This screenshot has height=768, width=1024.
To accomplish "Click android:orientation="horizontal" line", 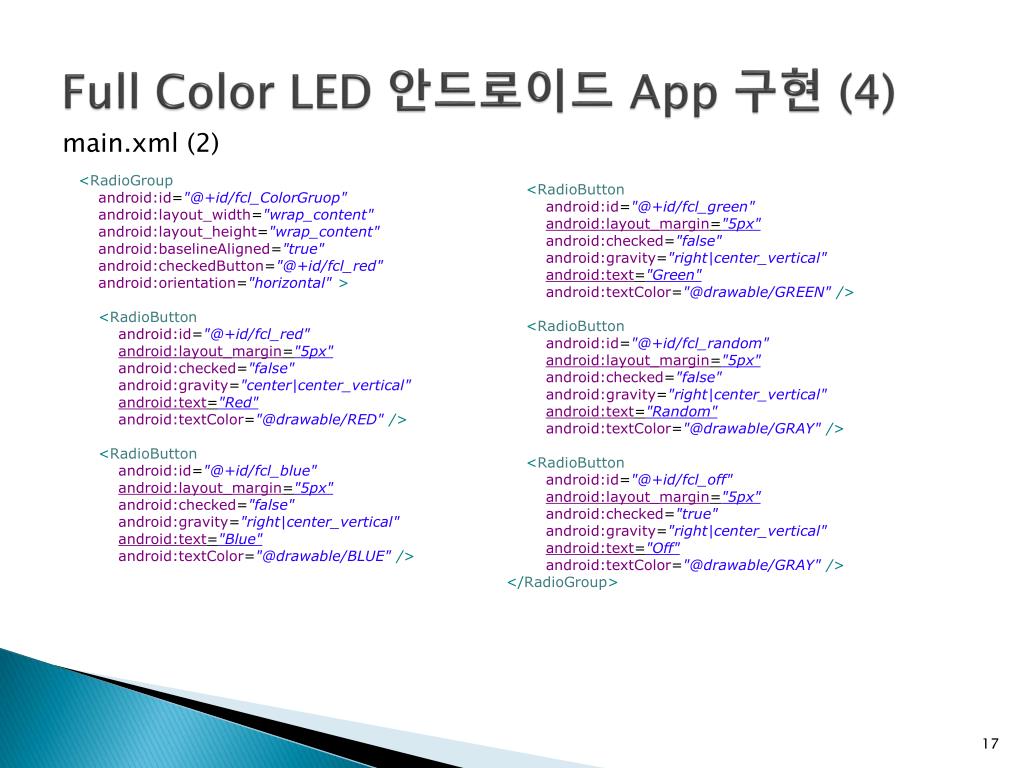I will (x=223, y=283).
